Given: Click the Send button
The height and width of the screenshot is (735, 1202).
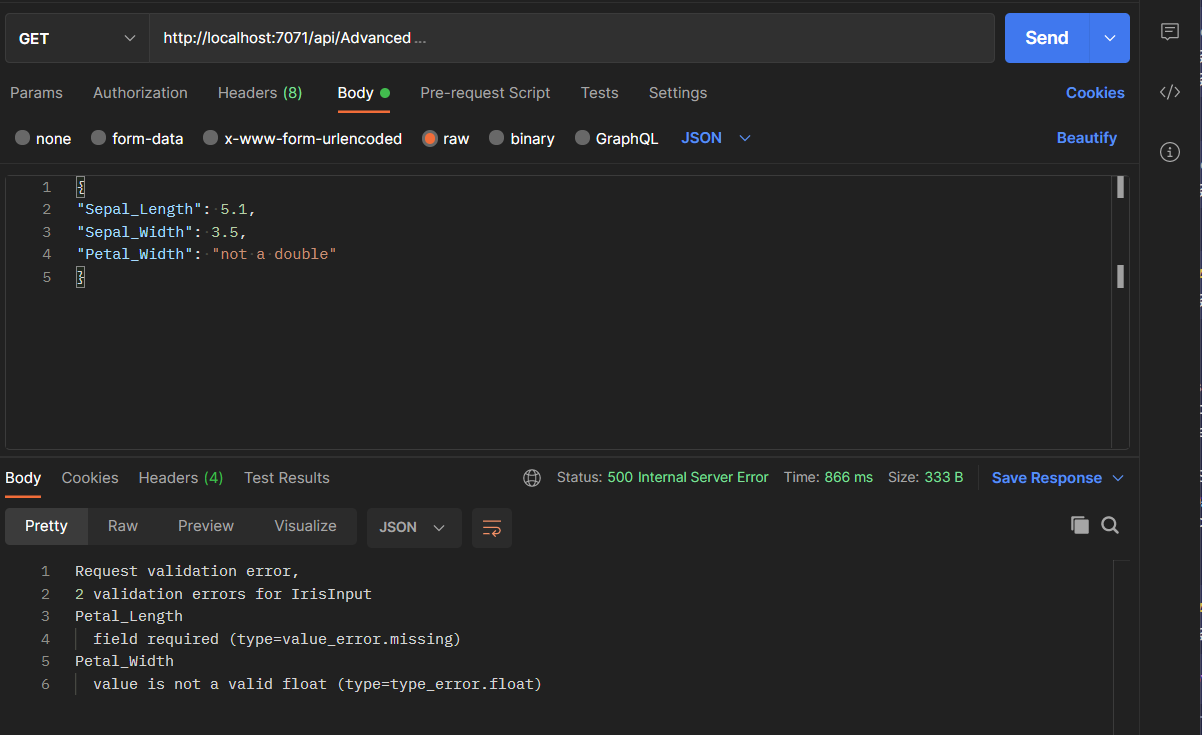Looking at the screenshot, I should [1046, 37].
